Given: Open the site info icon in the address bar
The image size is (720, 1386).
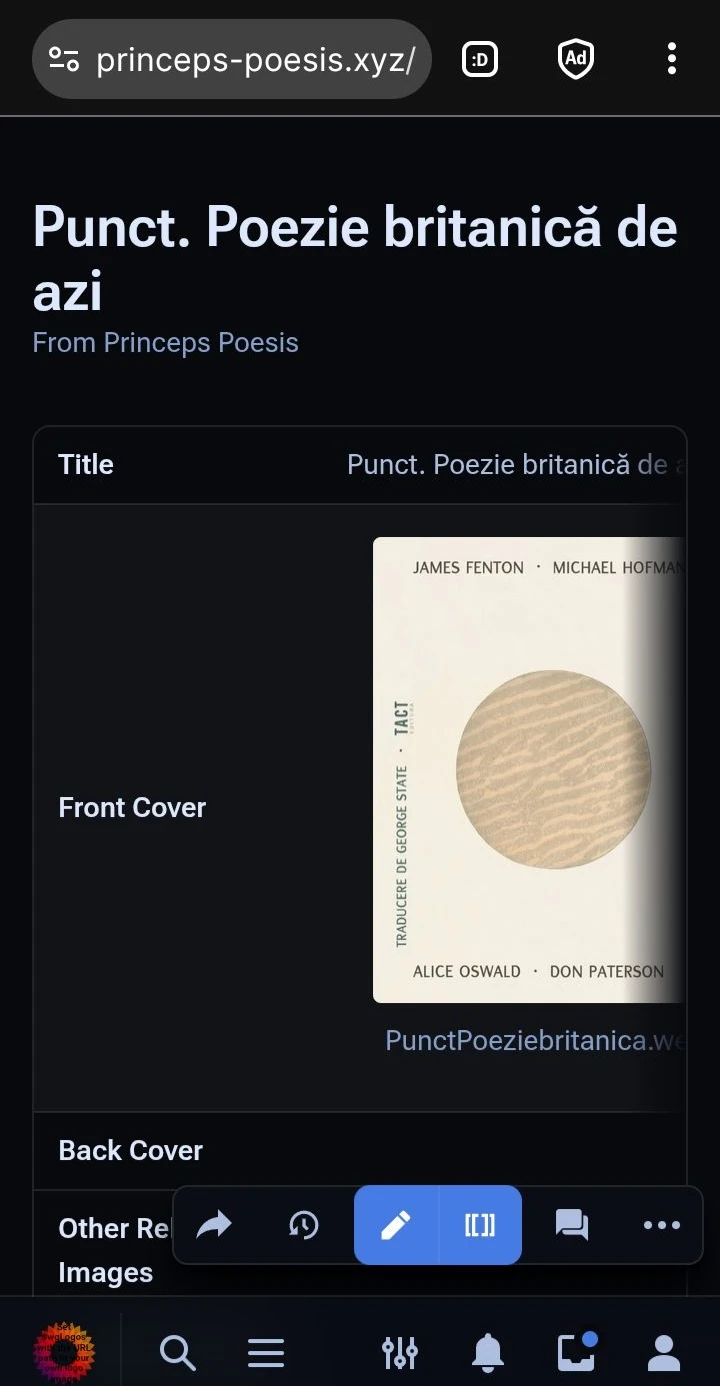Looking at the screenshot, I should click(x=65, y=60).
